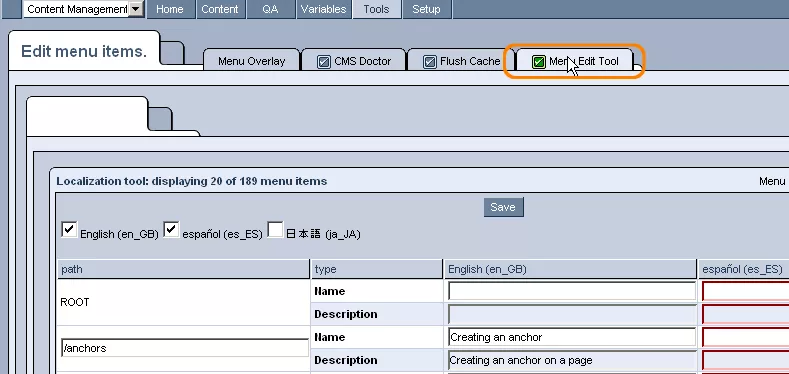Enable the Japanese (ja_JA) checkbox
The width and height of the screenshot is (789, 374).
click(x=275, y=230)
